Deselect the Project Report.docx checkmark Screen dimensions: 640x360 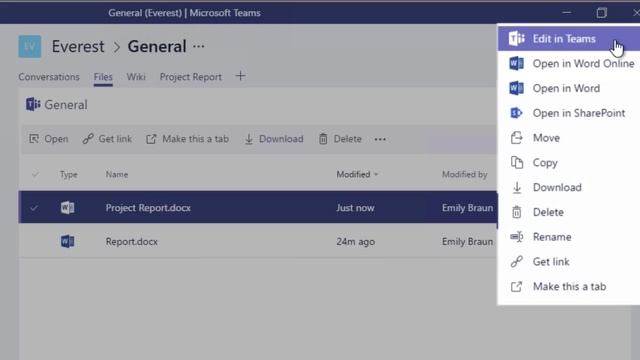coord(34,208)
